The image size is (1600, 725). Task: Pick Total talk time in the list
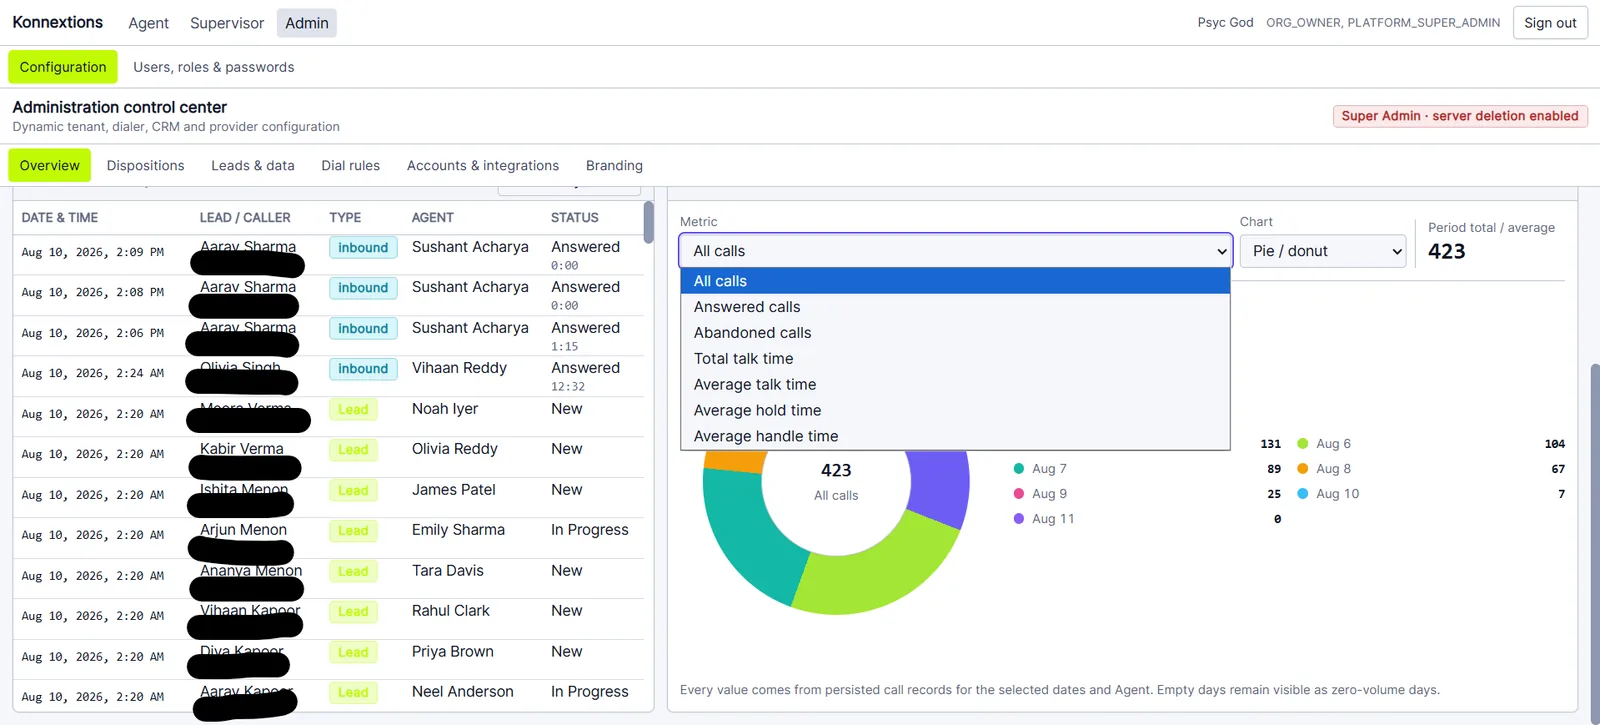point(955,359)
